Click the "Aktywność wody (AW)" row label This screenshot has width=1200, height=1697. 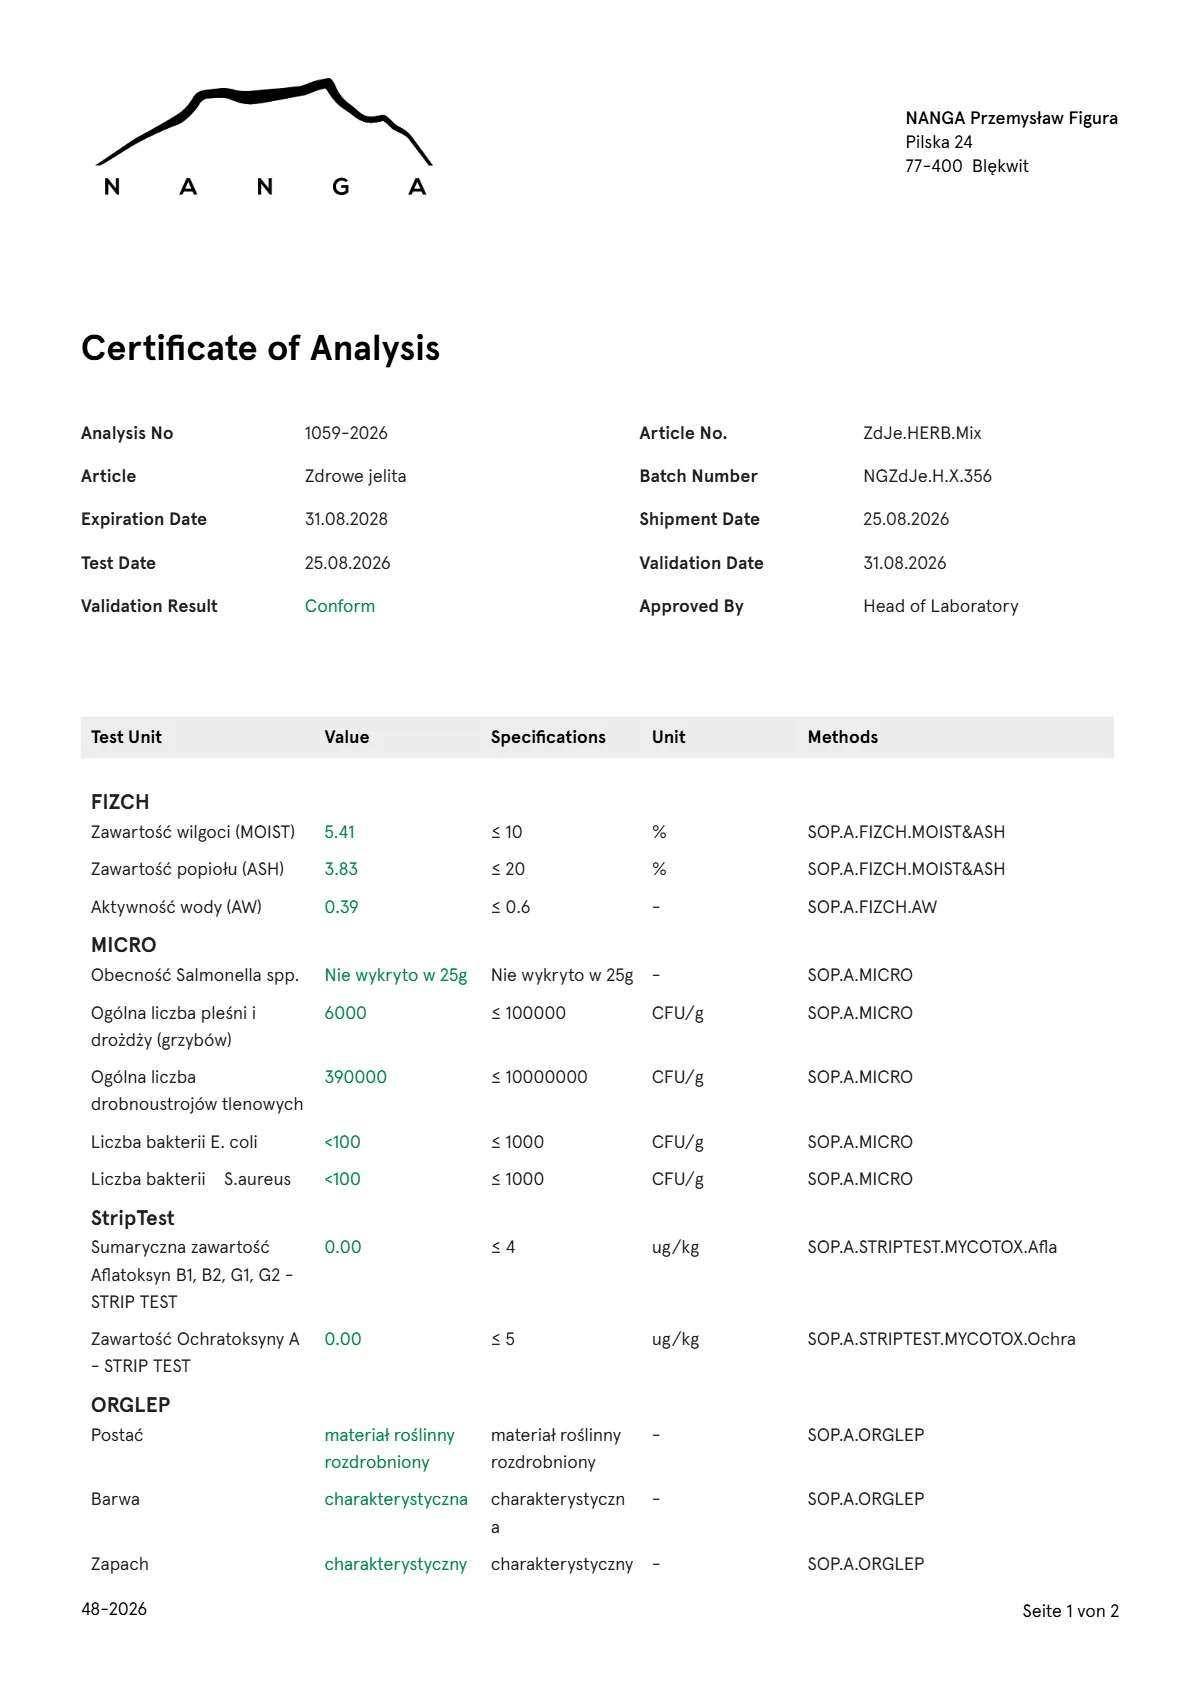176,907
